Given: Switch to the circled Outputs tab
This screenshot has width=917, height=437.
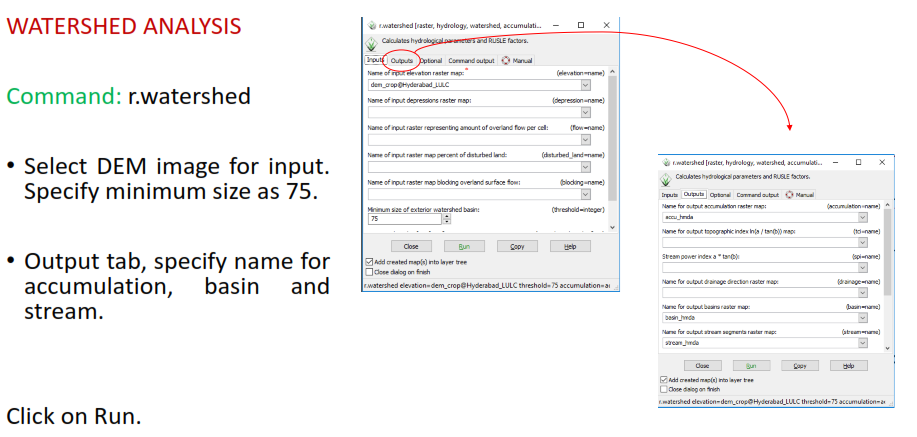Looking at the screenshot, I should tap(402, 60).
